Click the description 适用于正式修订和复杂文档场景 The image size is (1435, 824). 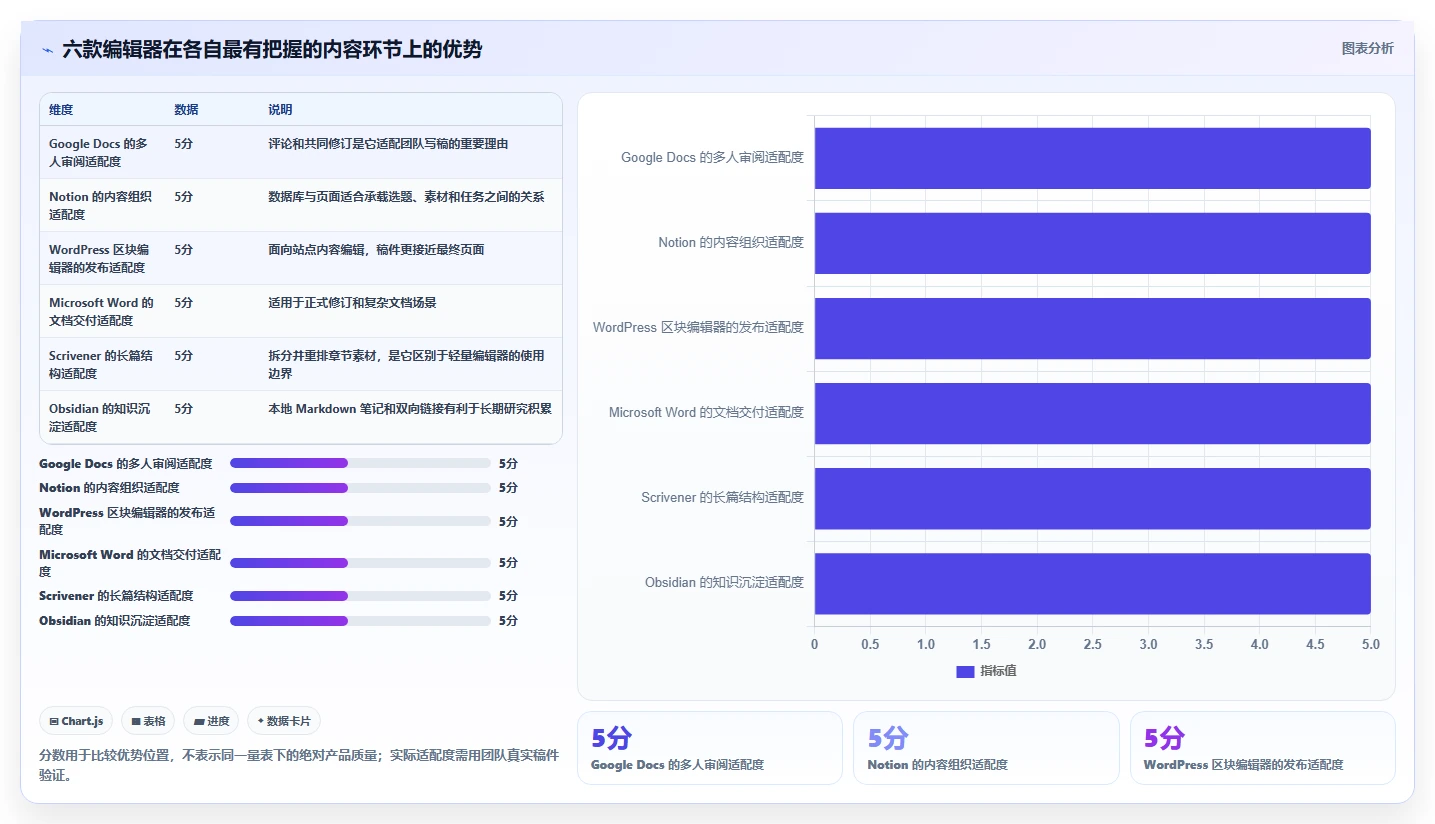click(x=352, y=303)
